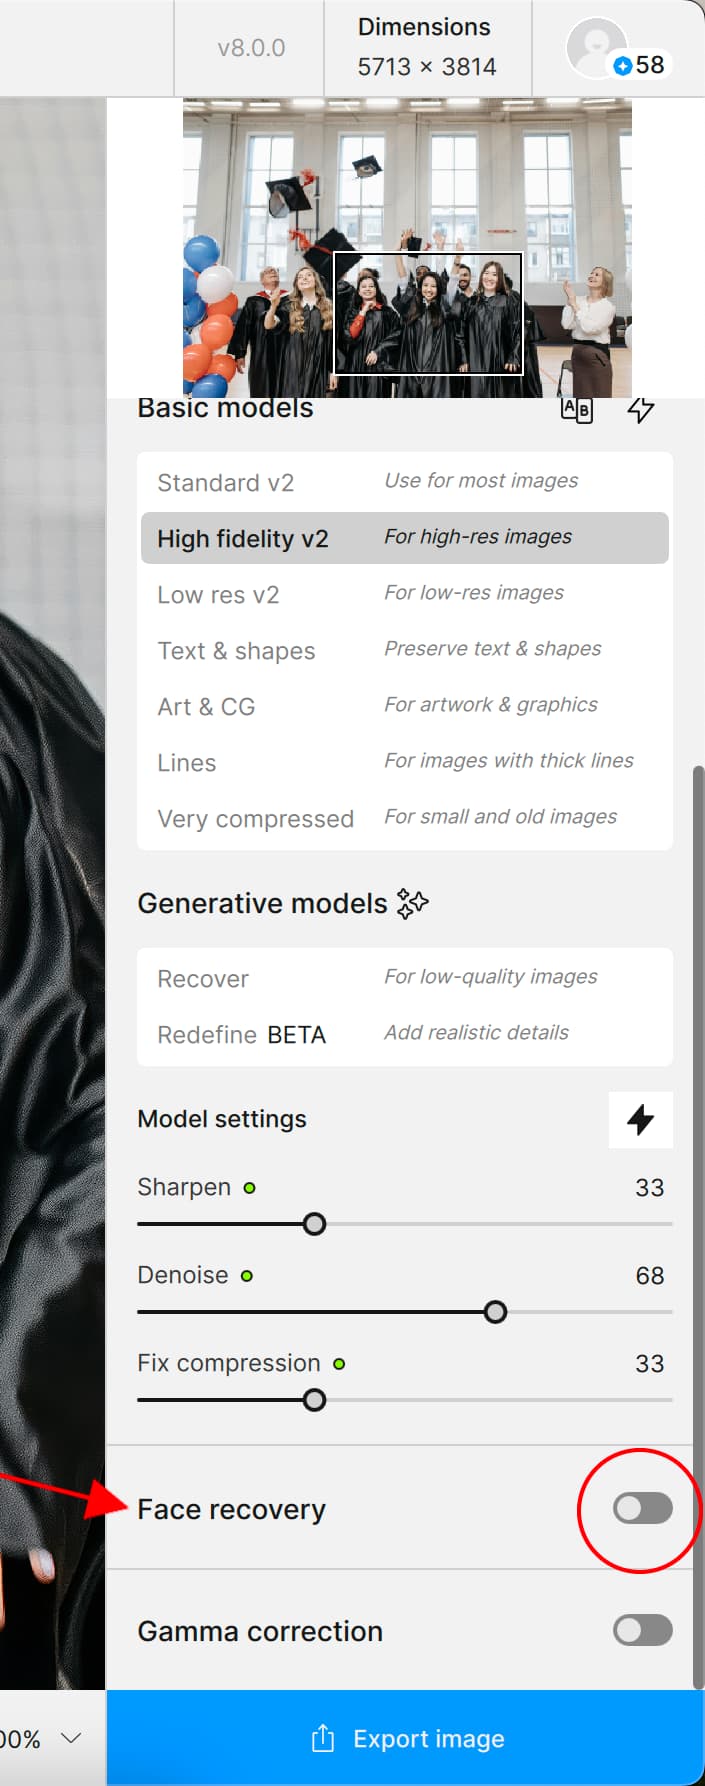Turn on Gamma correction switch
The height and width of the screenshot is (1786, 705).
pyautogui.click(x=642, y=1630)
